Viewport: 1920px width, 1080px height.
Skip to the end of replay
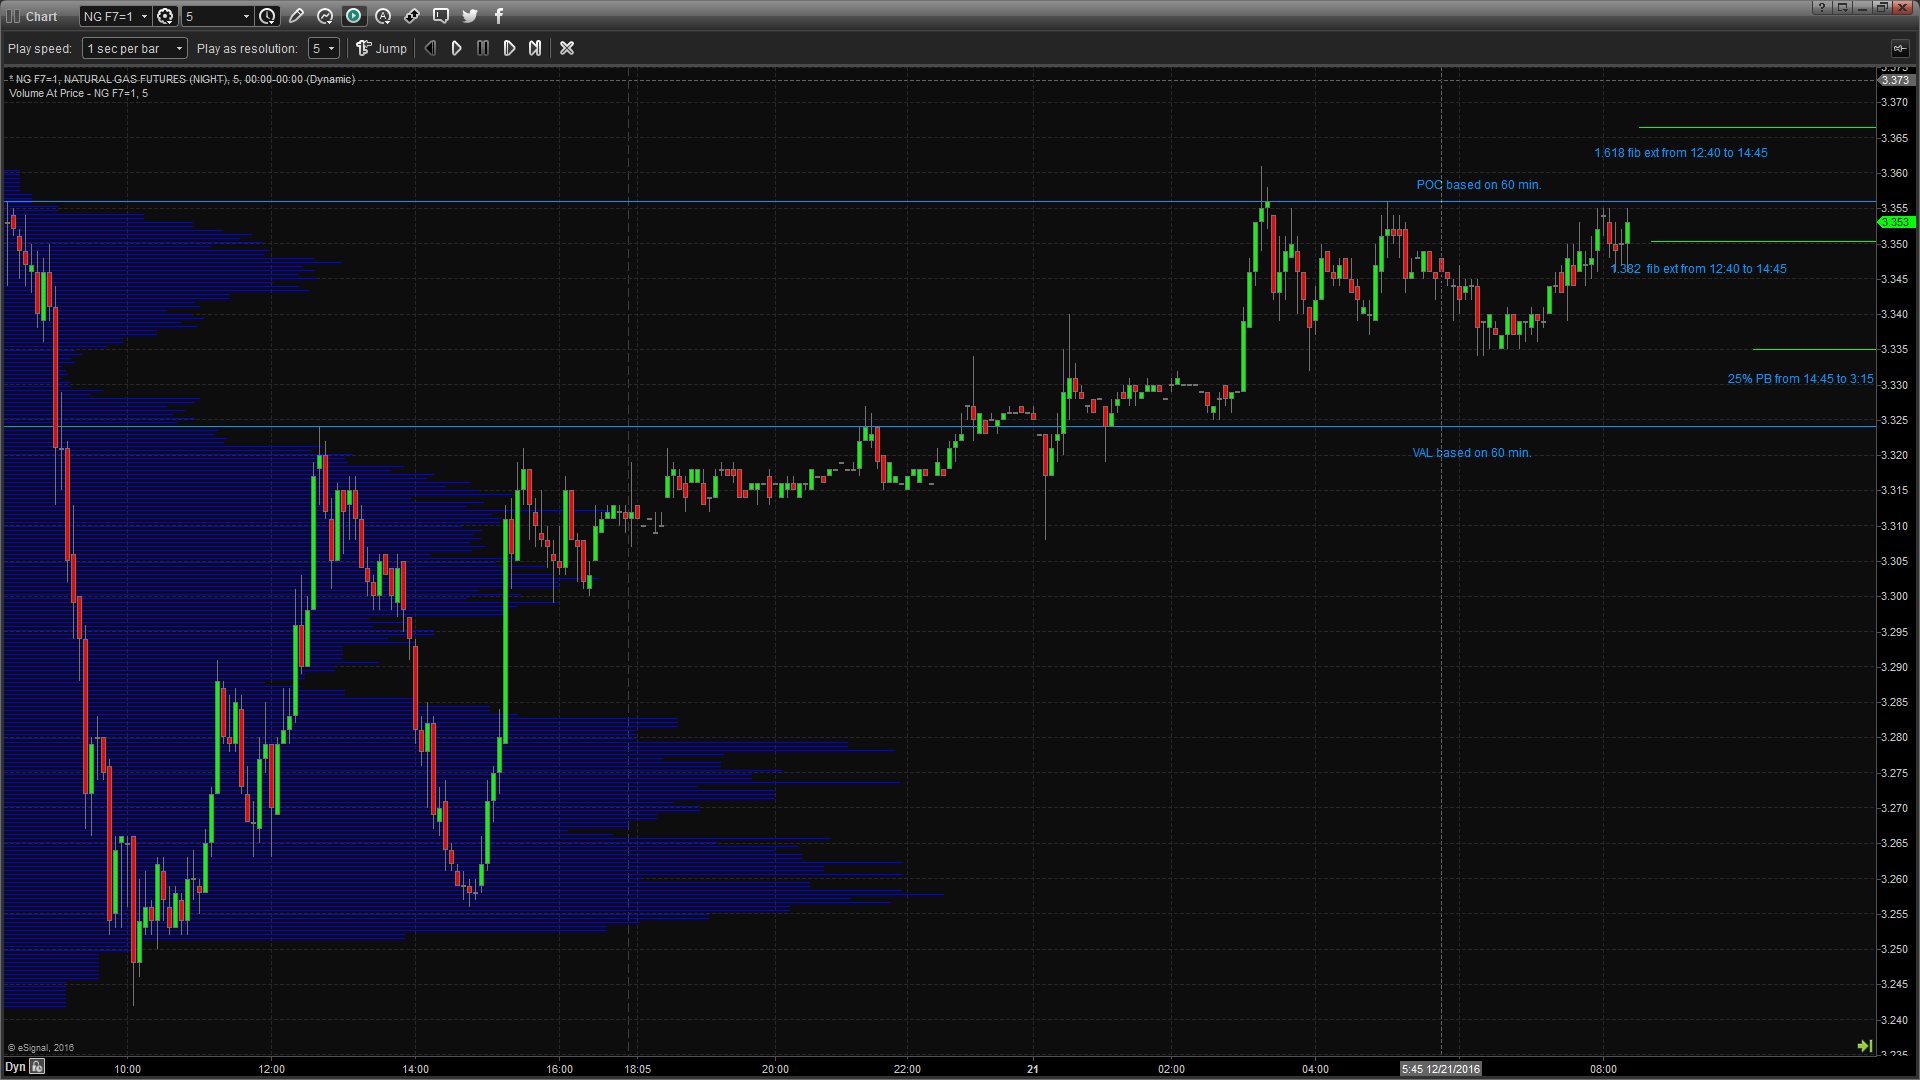click(535, 48)
